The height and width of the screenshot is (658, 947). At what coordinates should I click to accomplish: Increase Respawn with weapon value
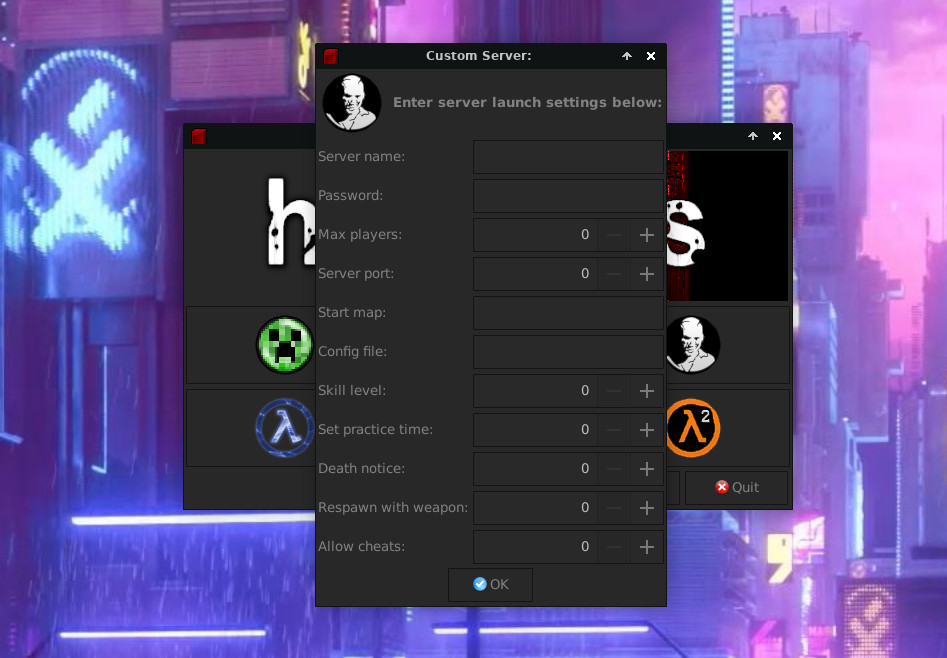646,507
